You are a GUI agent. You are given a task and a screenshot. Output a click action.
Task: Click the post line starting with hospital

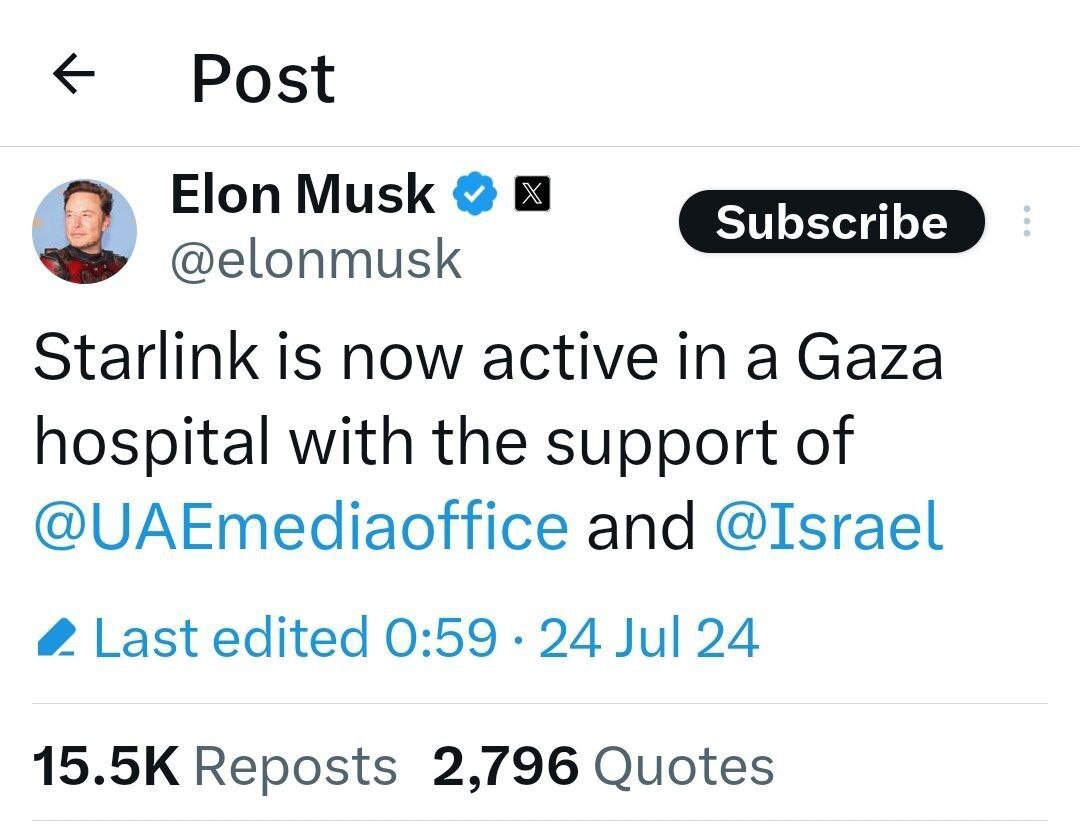(443, 441)
